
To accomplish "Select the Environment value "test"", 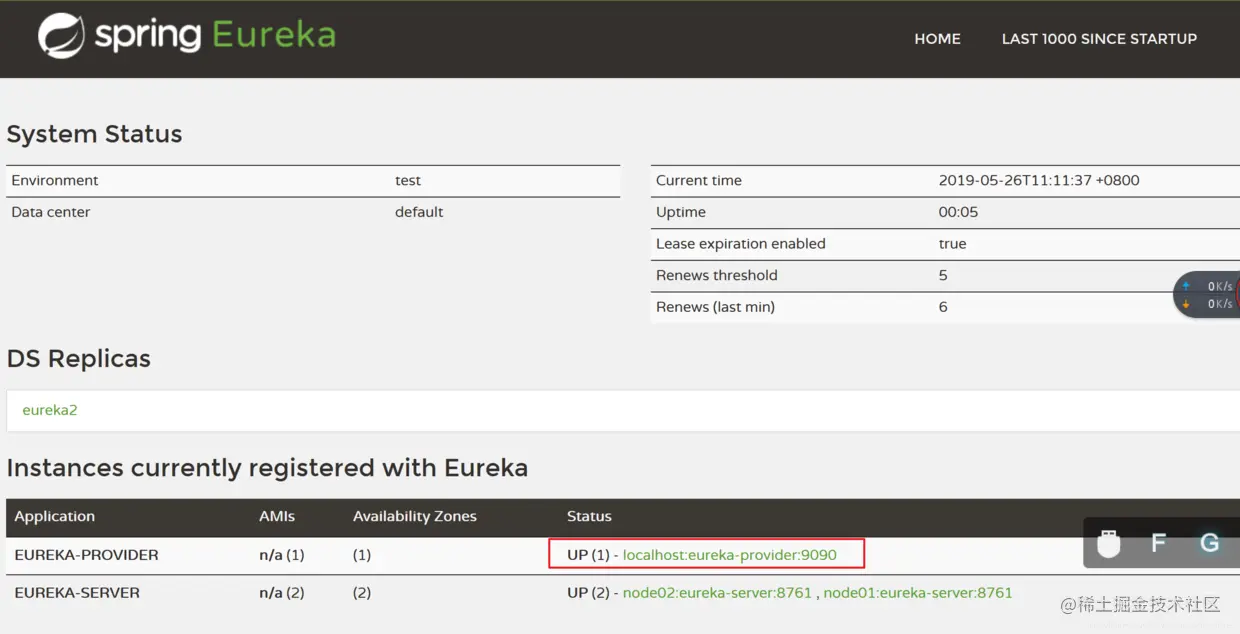I will tap(408, 181).
